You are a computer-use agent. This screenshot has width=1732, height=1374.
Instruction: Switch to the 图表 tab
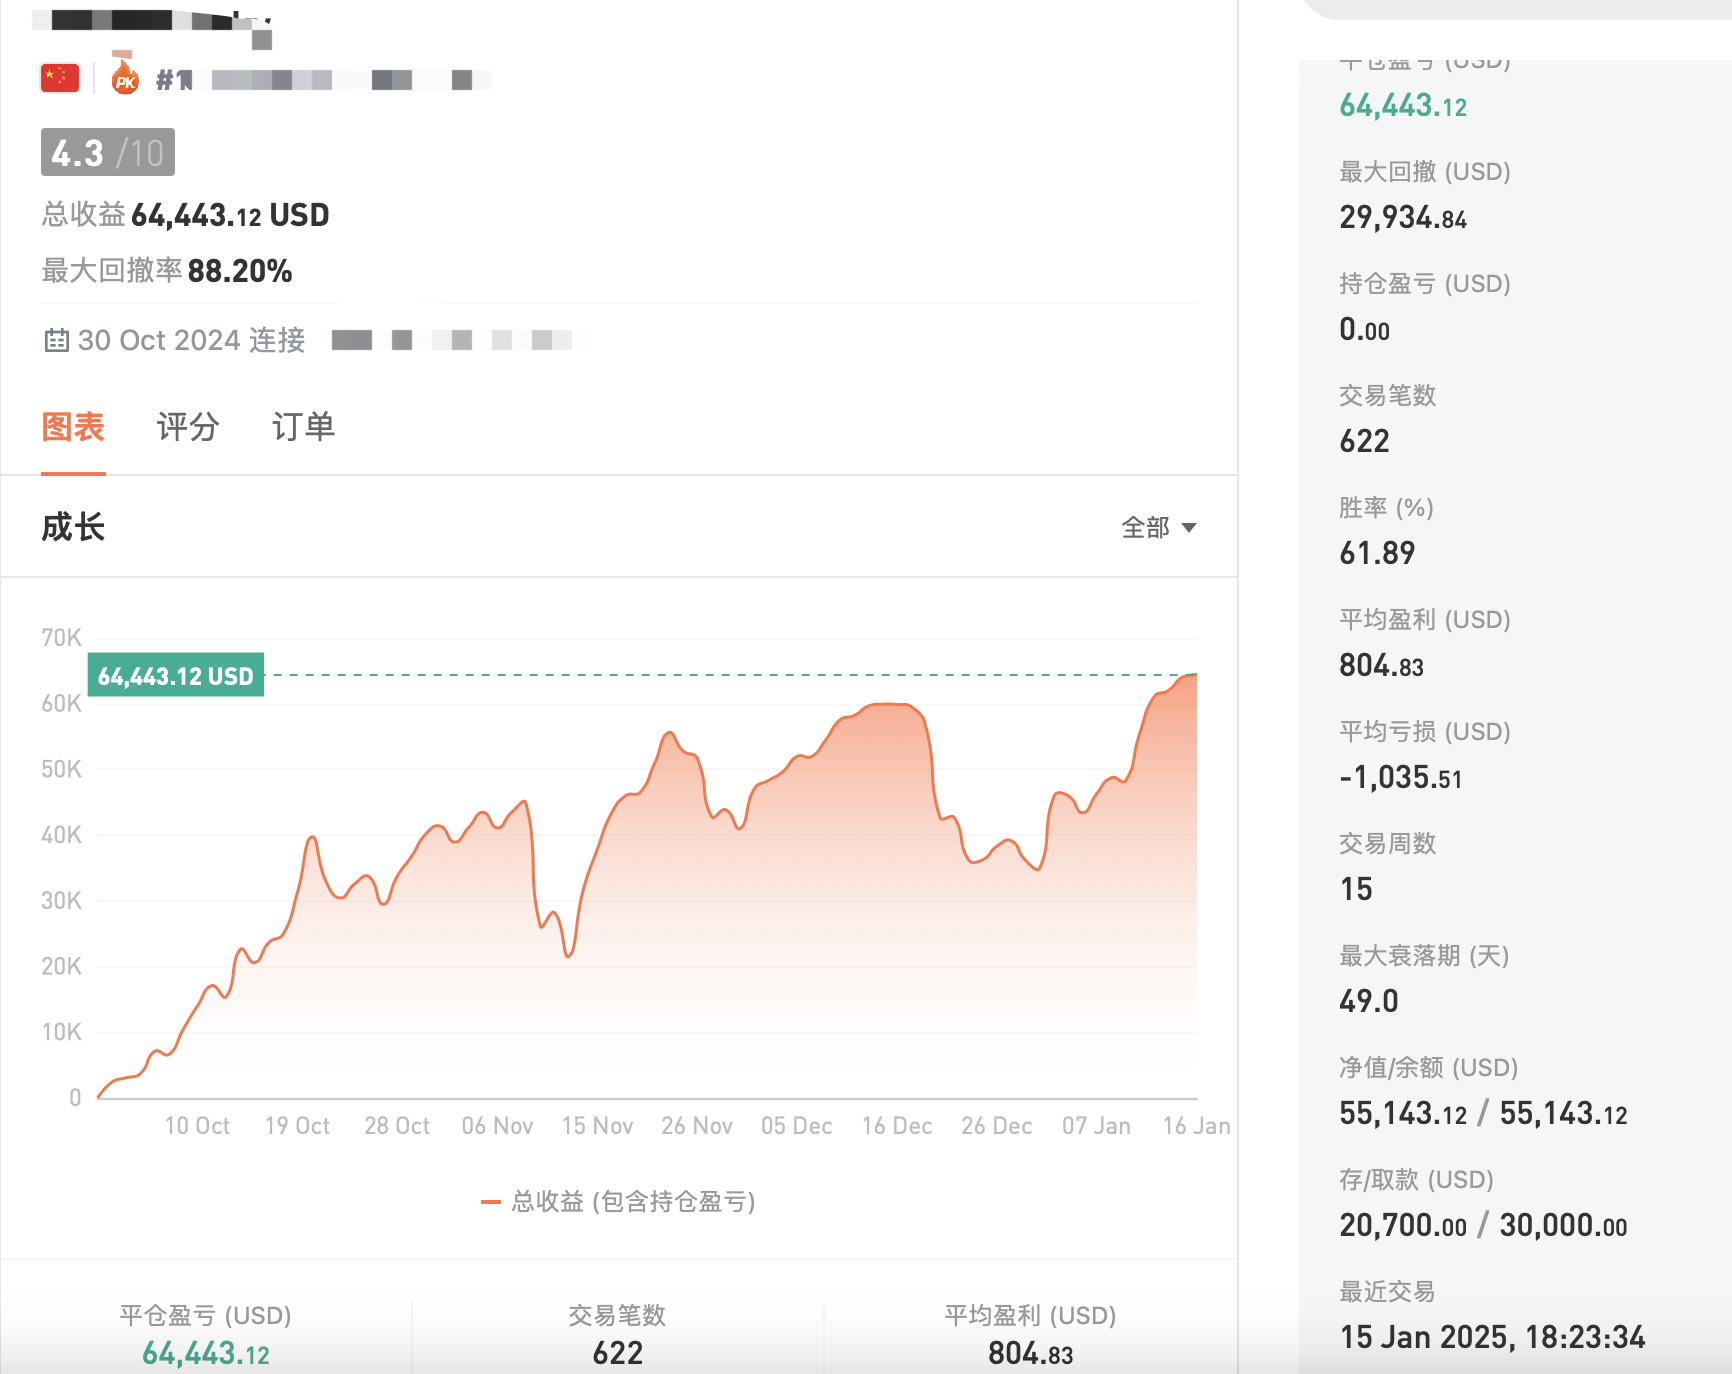73,427
